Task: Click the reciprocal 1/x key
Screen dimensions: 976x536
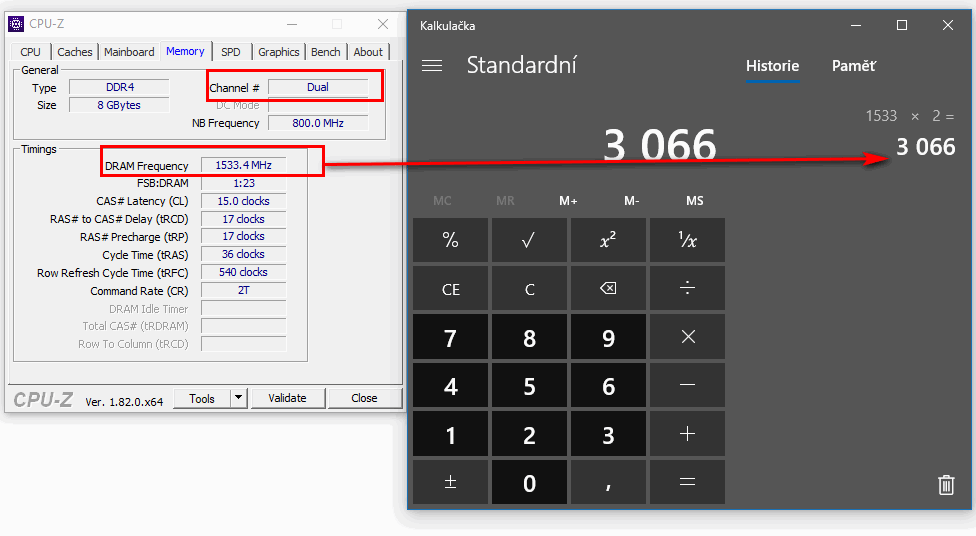Action: [687, 240]
